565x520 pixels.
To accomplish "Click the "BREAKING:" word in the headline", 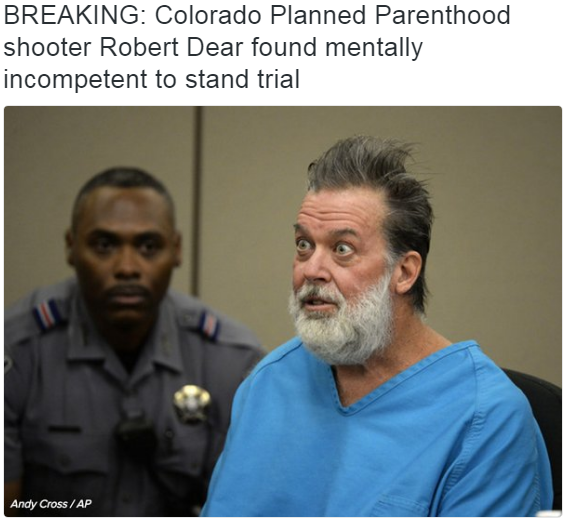I will pyautogui.click(x=75, y=15).
